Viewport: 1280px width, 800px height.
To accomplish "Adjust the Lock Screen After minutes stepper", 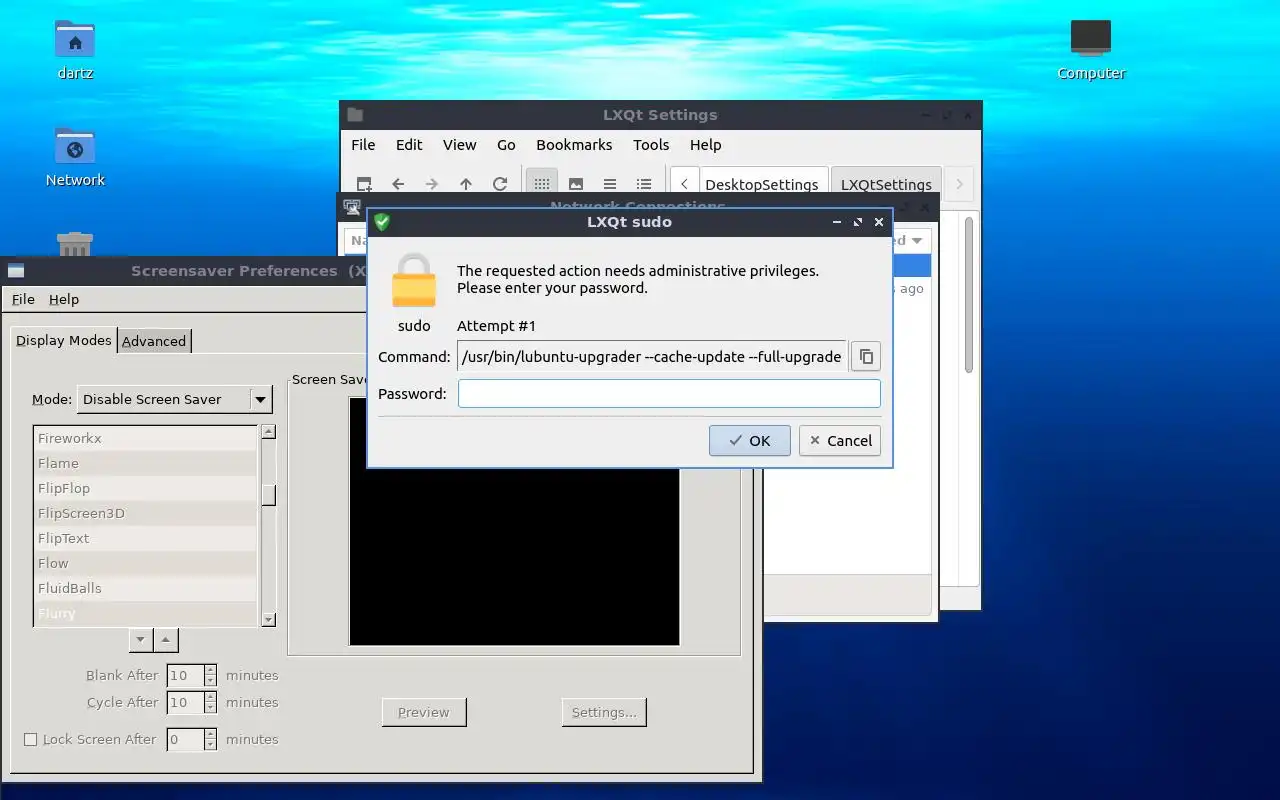I will [x=210, y=740].
